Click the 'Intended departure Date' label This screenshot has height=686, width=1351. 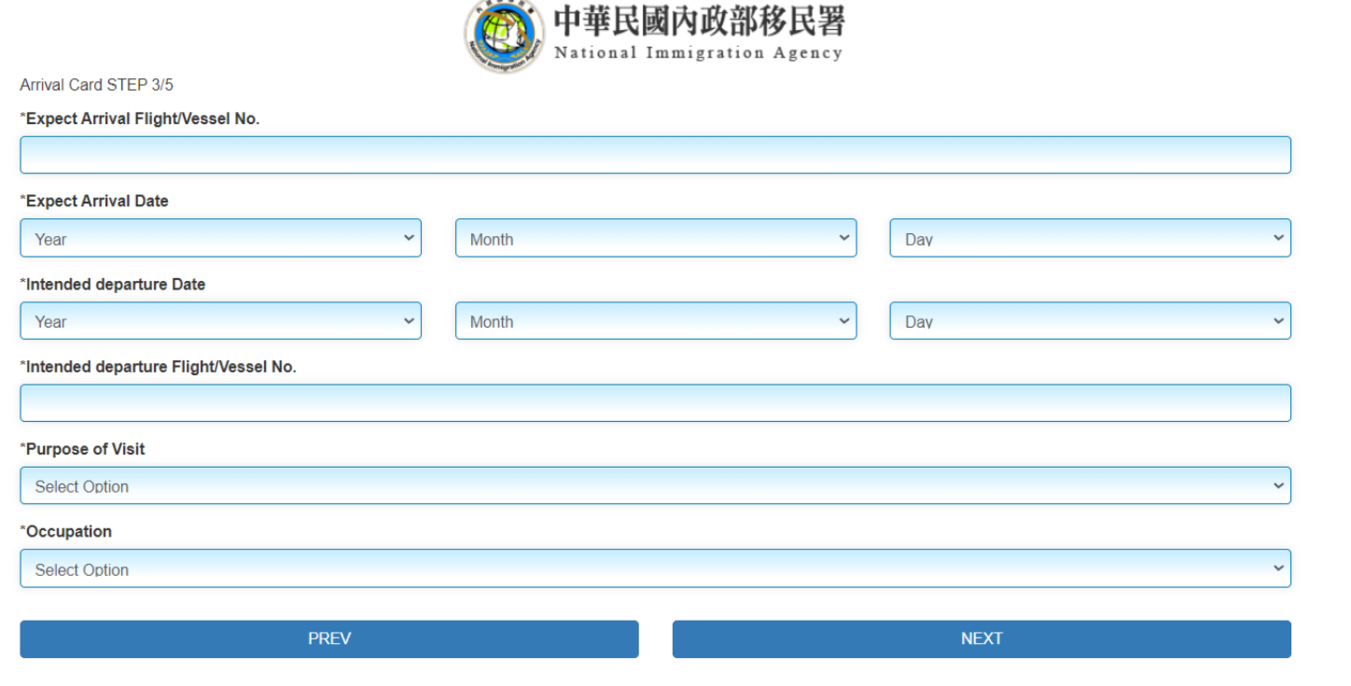pos(113,284)
